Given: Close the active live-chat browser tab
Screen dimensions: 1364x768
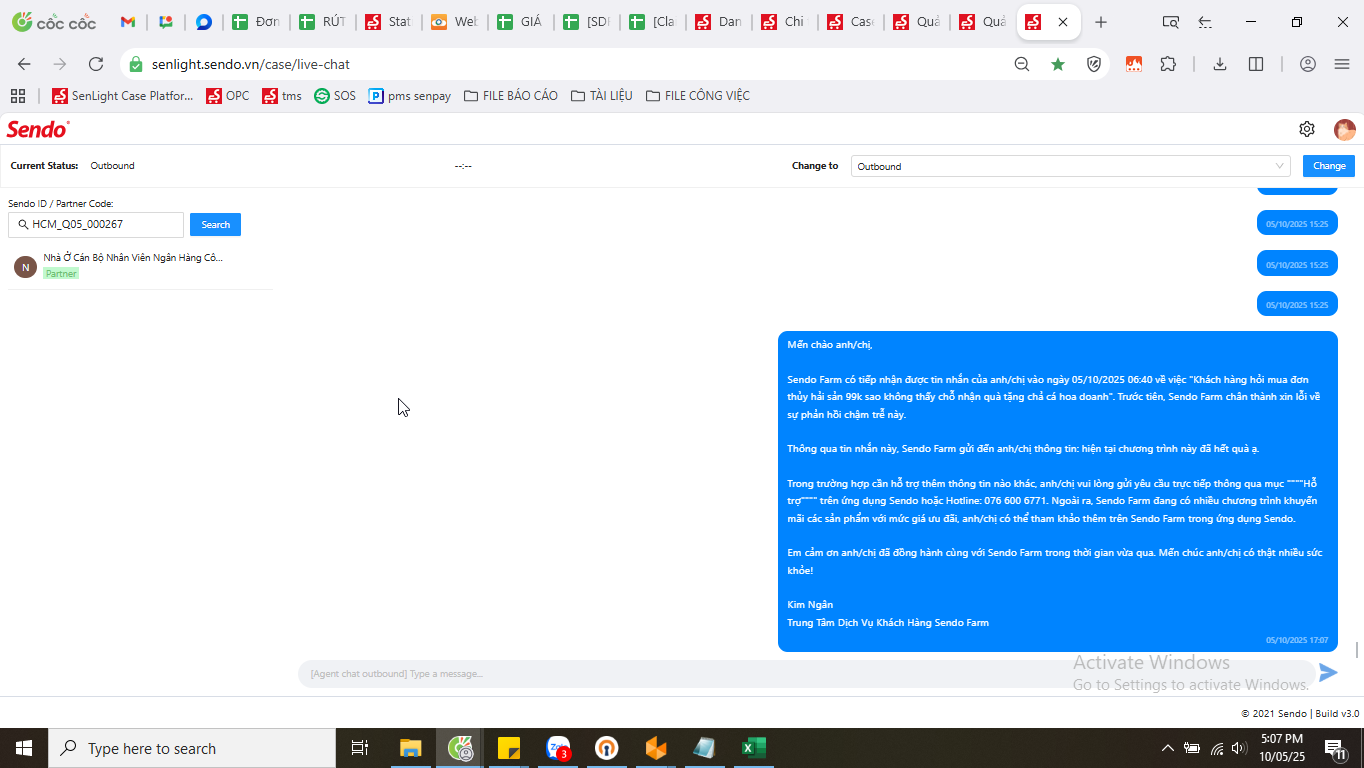Looking at the screenshot, I should (x=1062, y=22).
